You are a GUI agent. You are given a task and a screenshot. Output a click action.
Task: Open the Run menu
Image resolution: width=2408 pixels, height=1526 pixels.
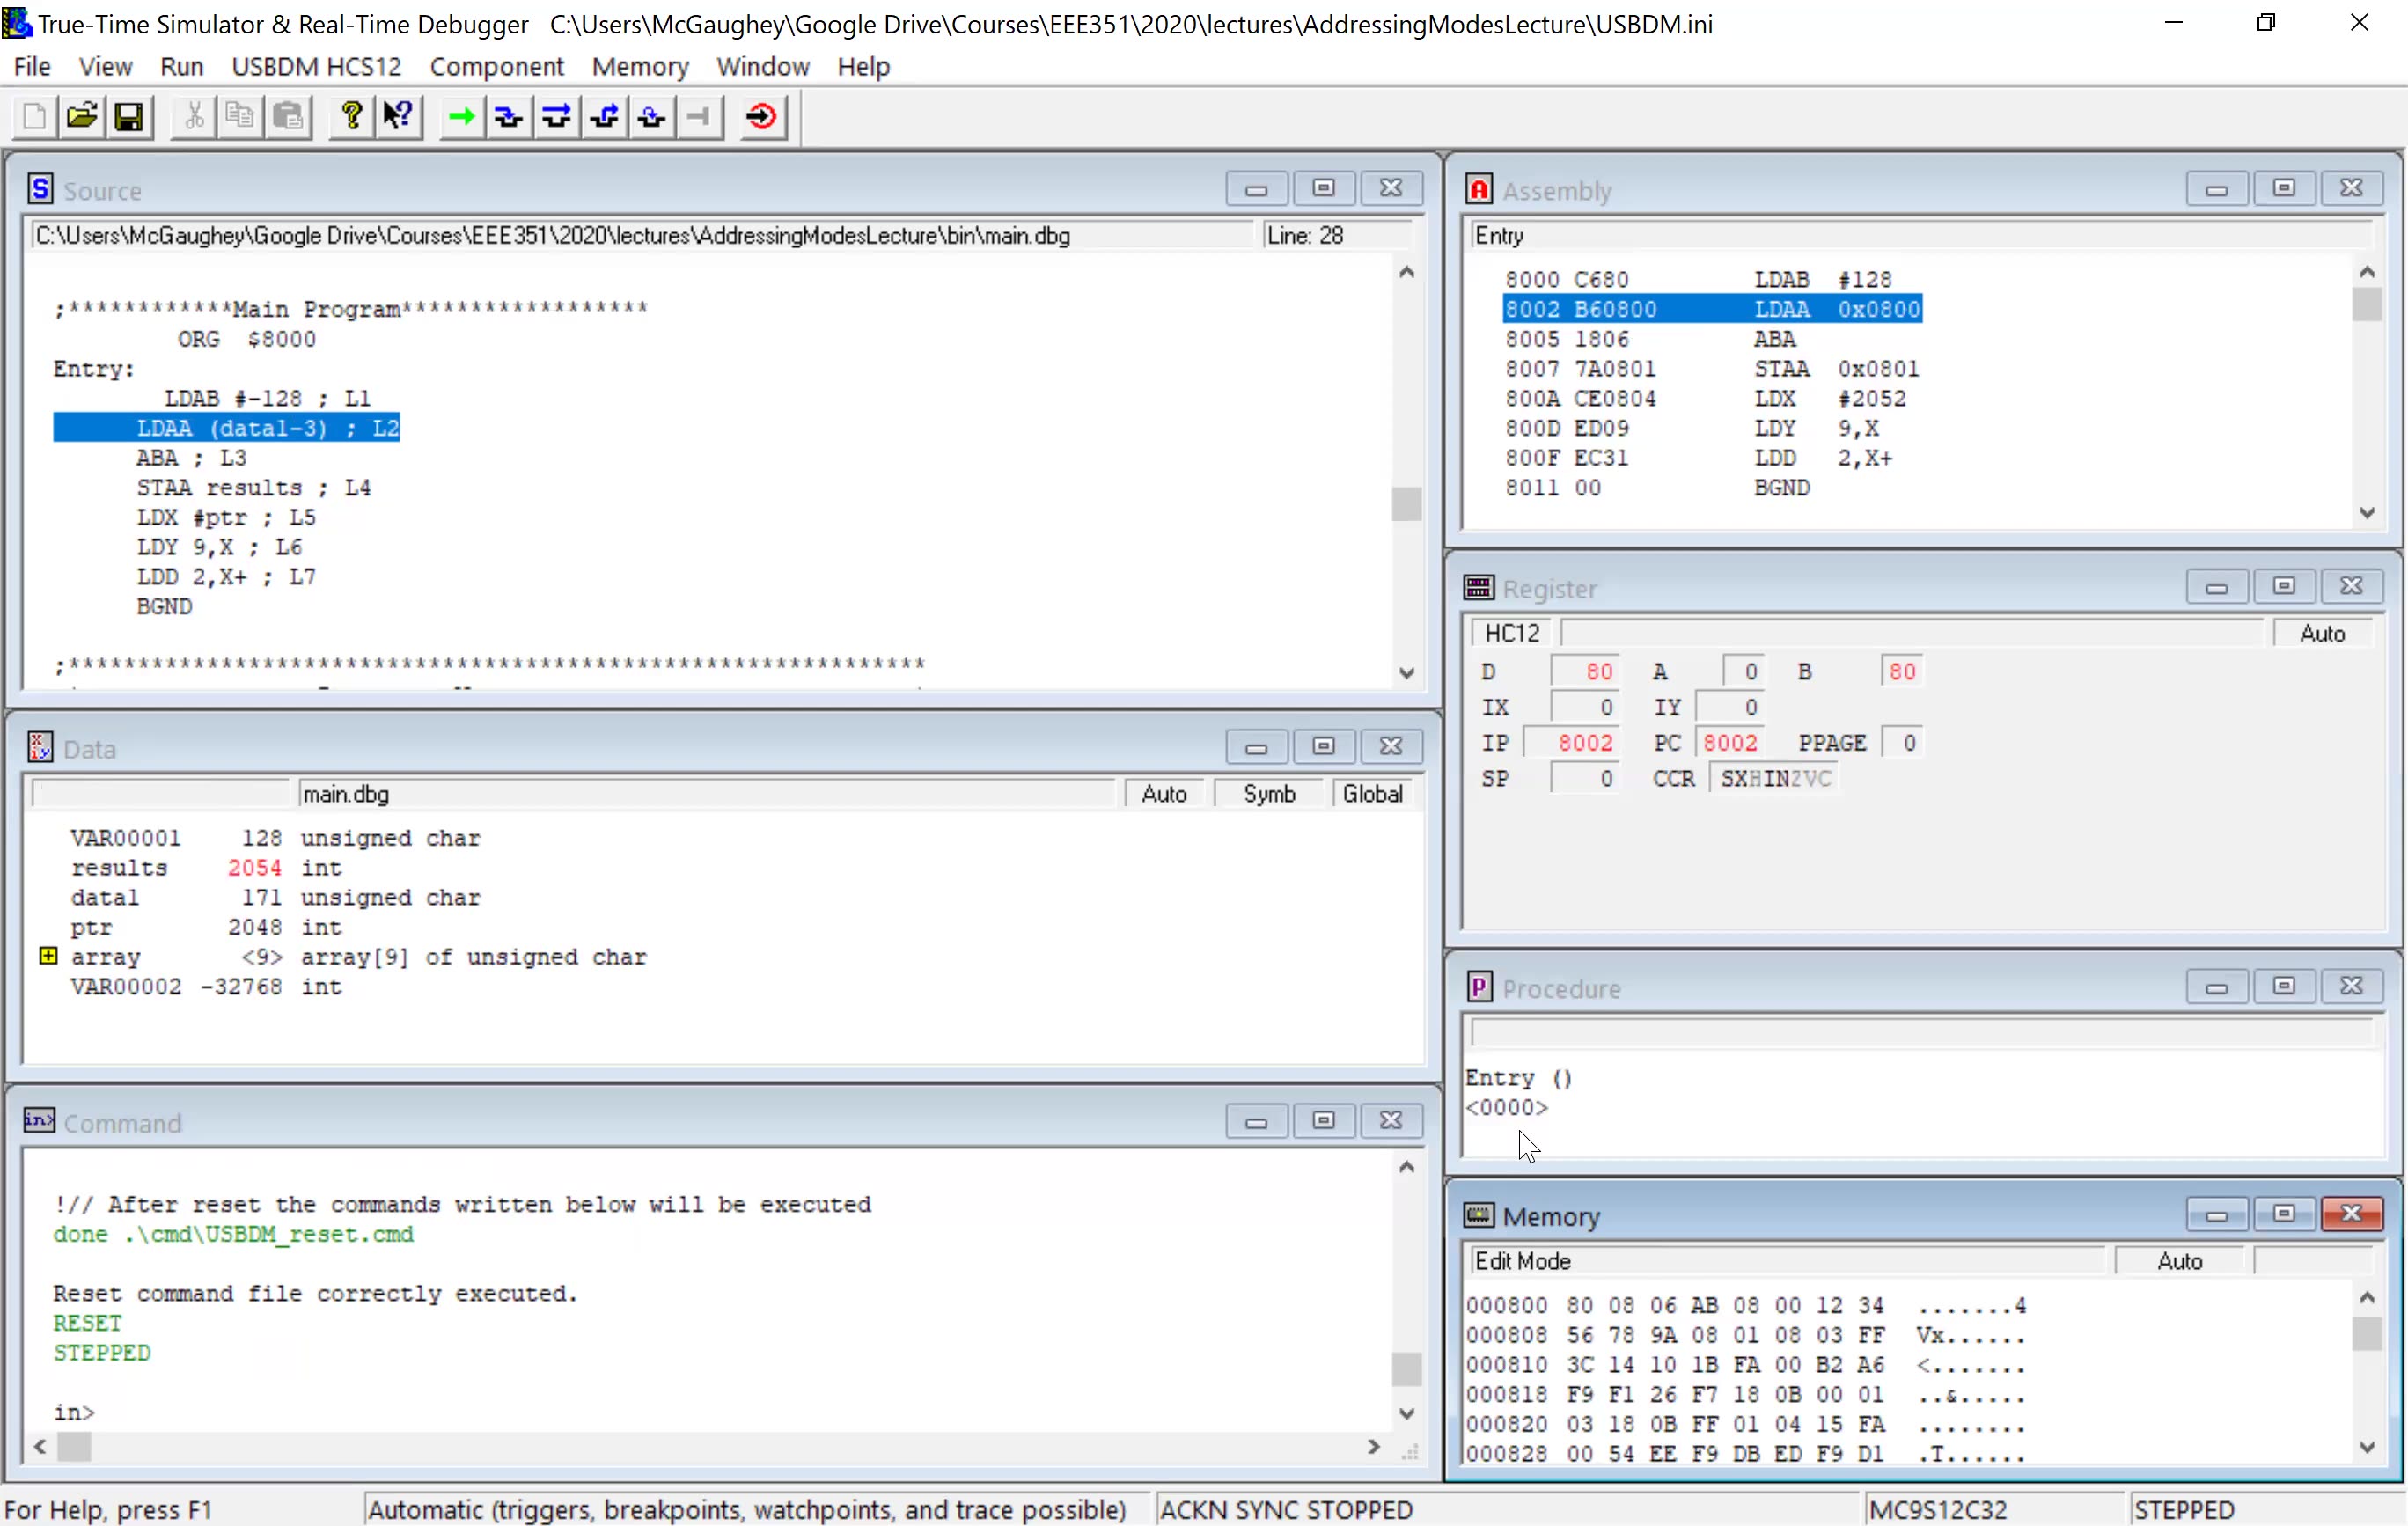pos(181,66)
